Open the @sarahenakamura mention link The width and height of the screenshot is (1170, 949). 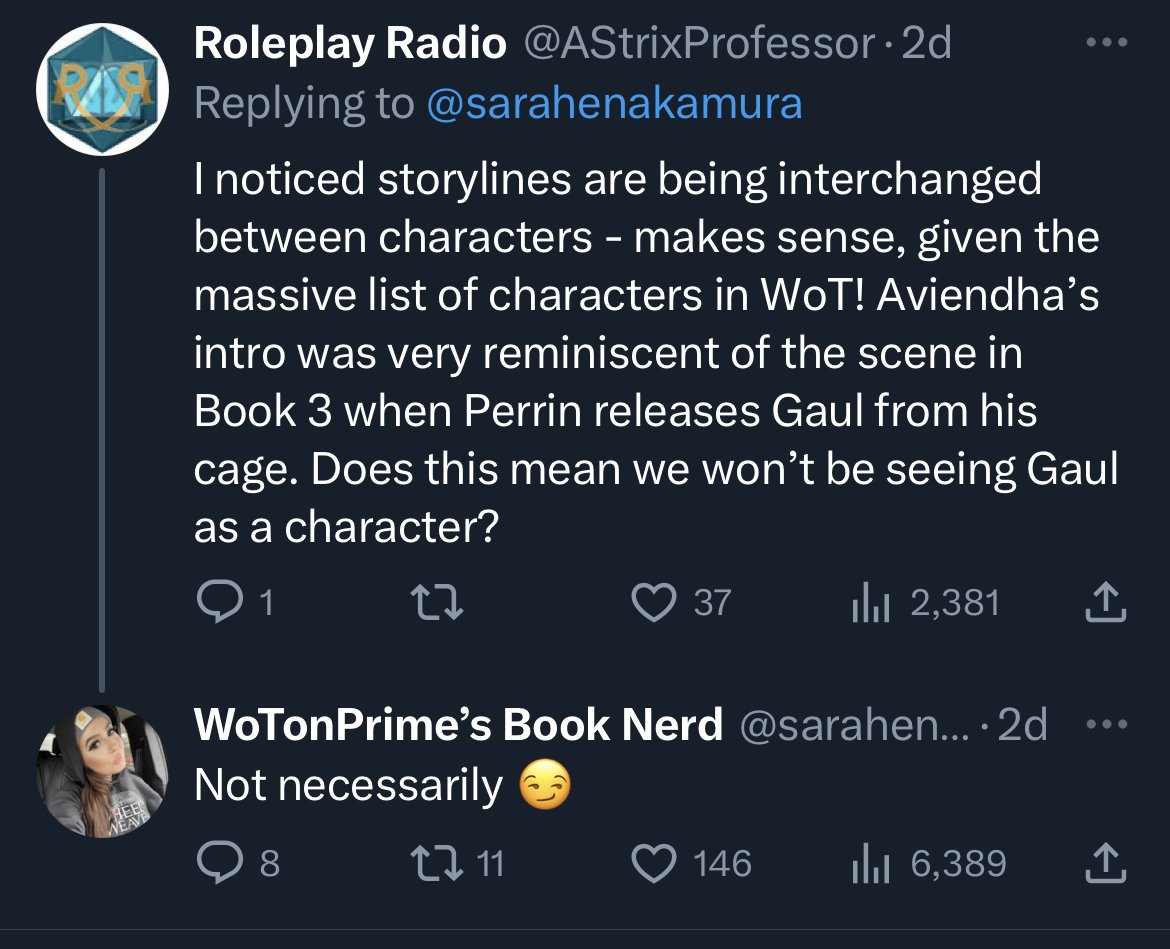tap(614, 103)
